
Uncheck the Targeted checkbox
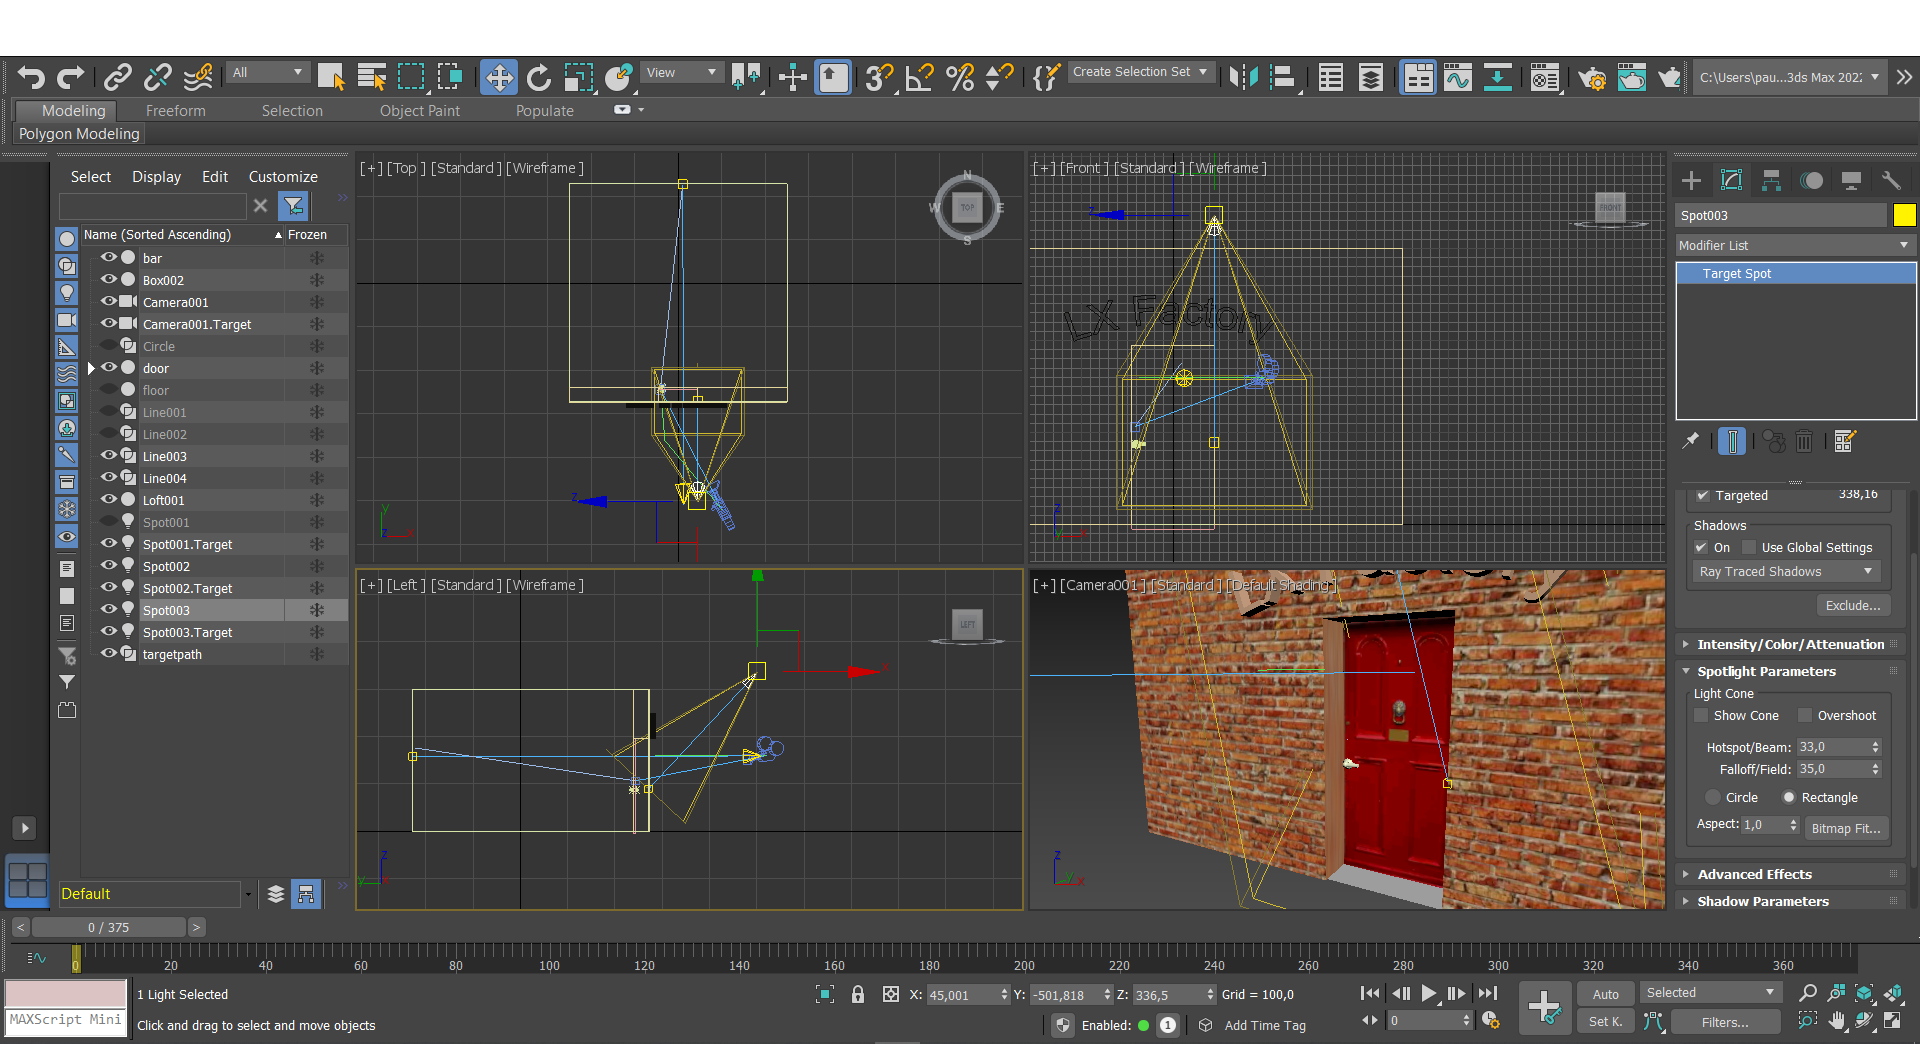tap(1702, 495)
